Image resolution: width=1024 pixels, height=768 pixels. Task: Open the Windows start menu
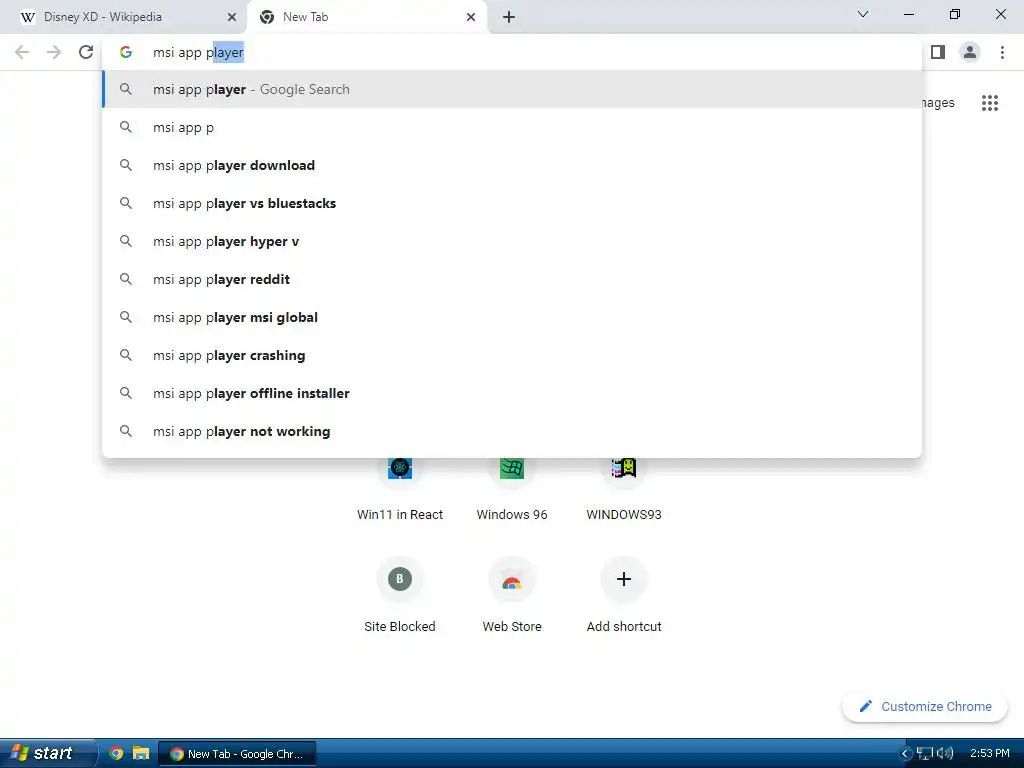point(46,753)
